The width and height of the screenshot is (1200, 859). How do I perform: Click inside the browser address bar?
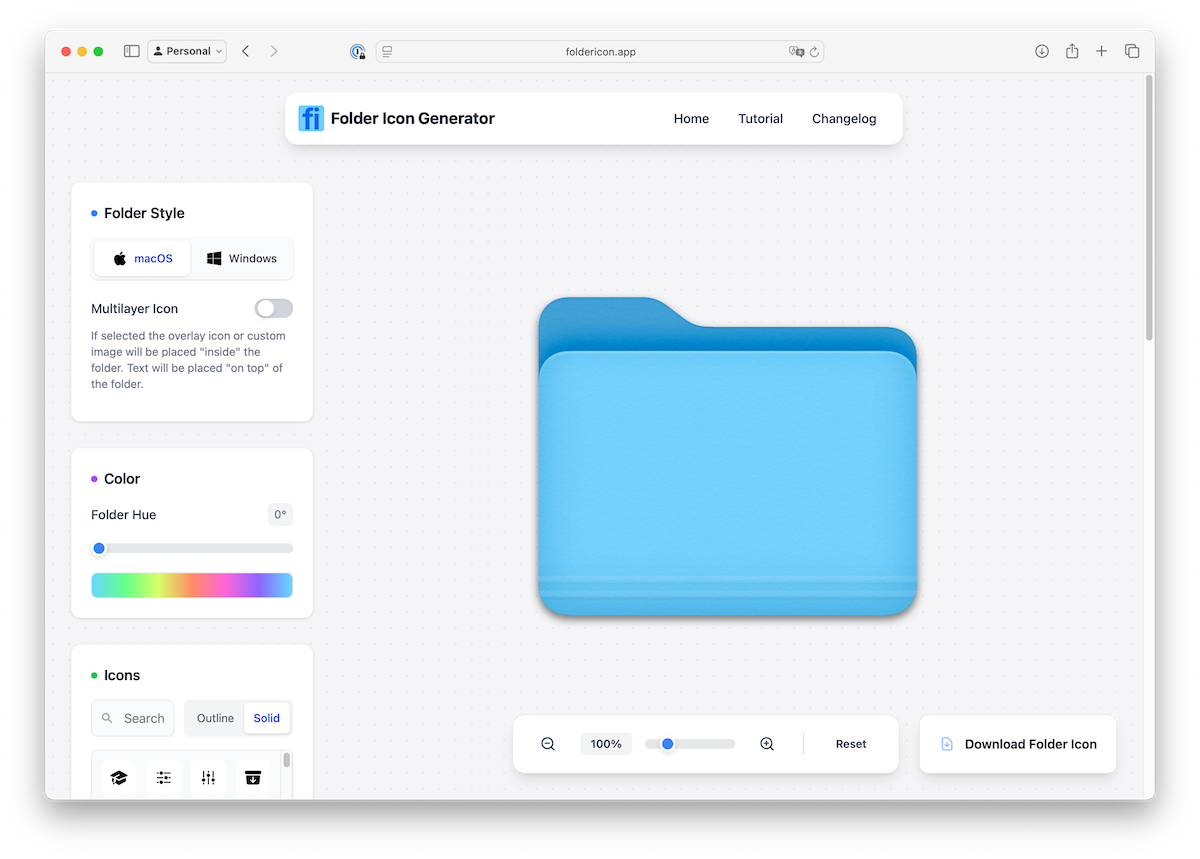[600, 50]
